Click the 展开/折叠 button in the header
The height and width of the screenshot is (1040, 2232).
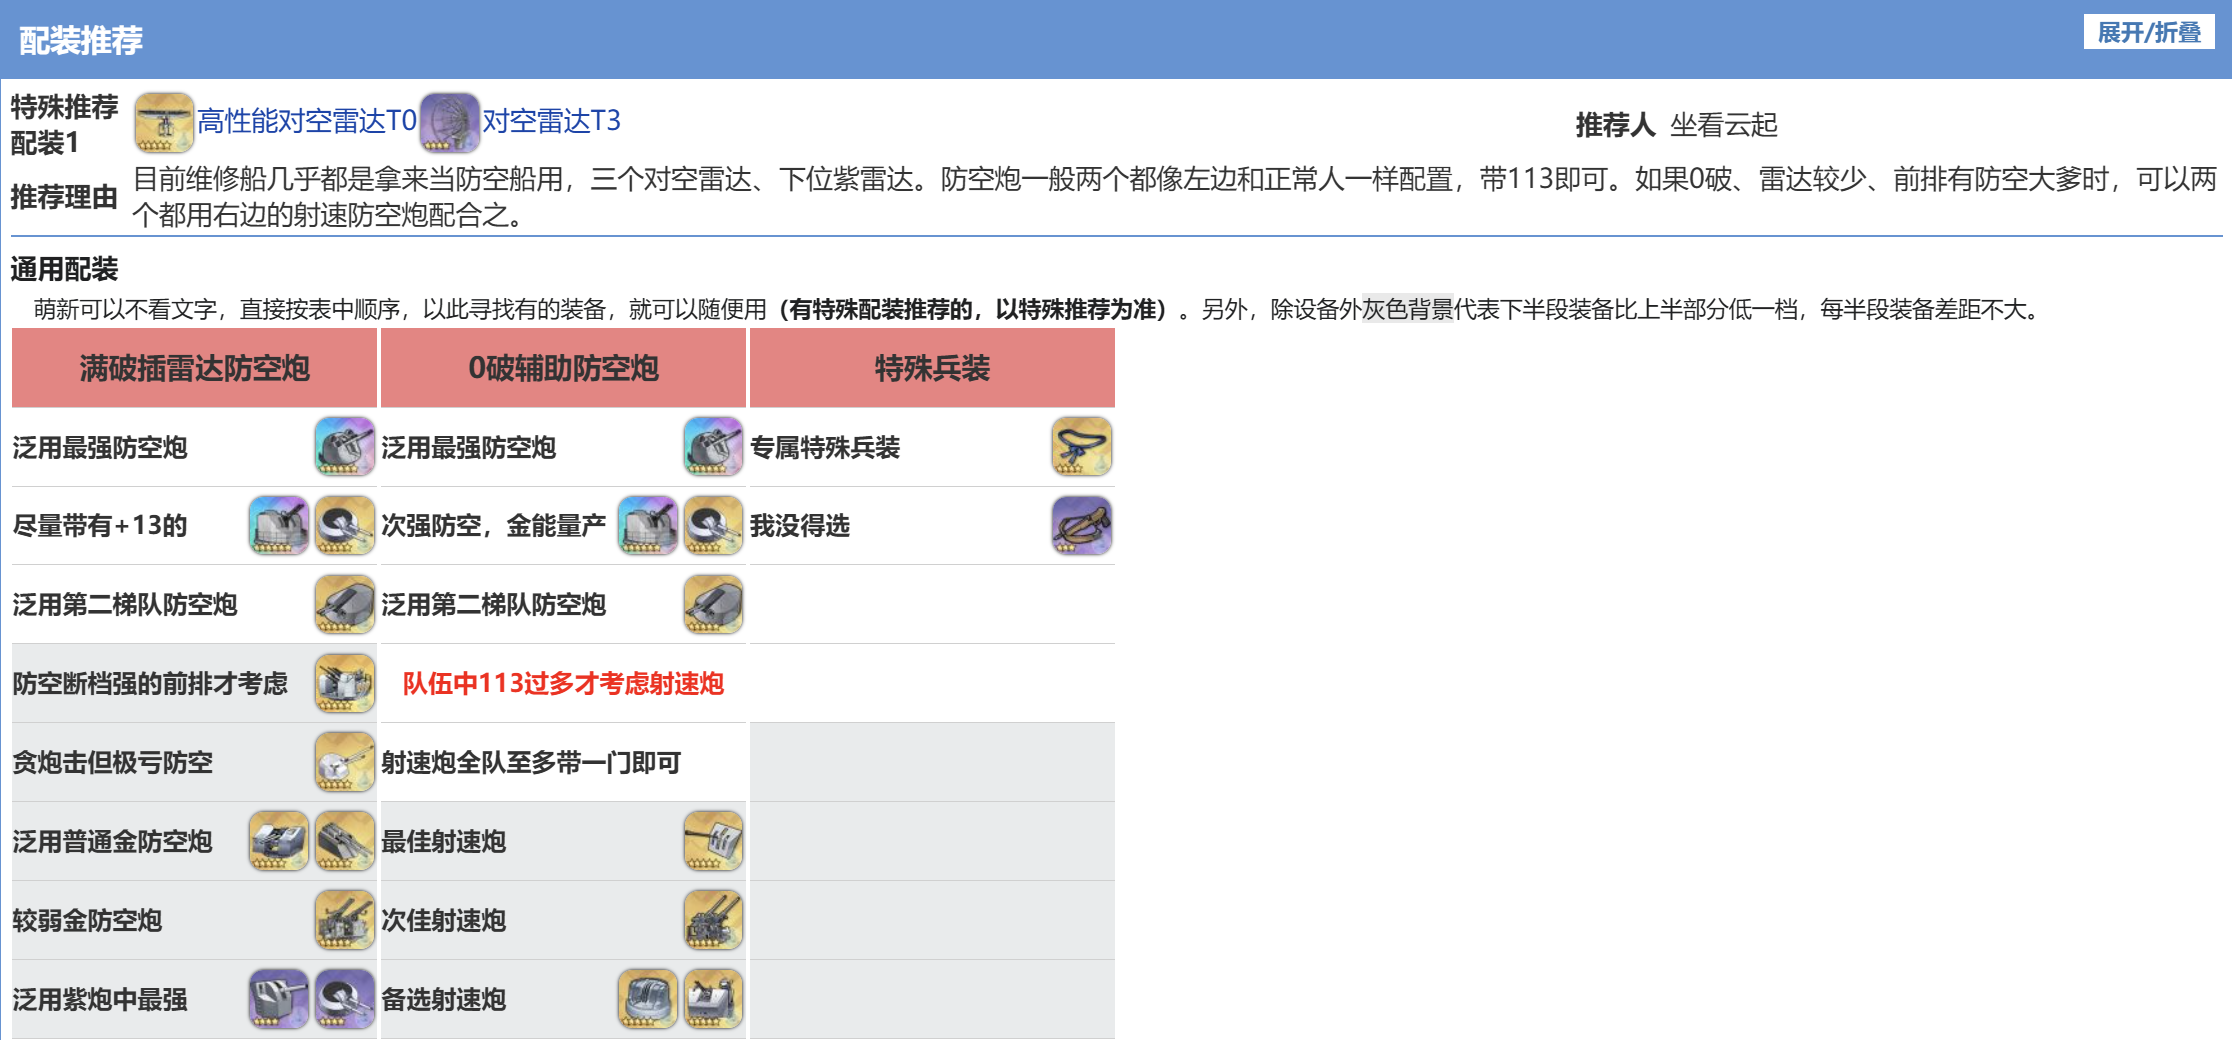pos(2148,33)
